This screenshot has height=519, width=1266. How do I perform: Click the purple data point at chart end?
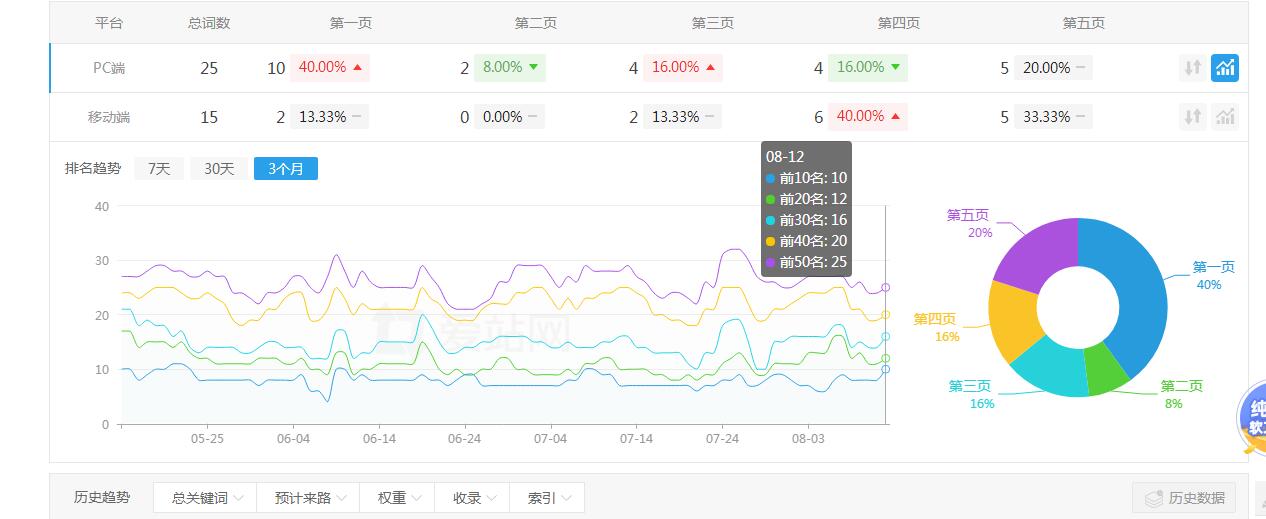885,287
